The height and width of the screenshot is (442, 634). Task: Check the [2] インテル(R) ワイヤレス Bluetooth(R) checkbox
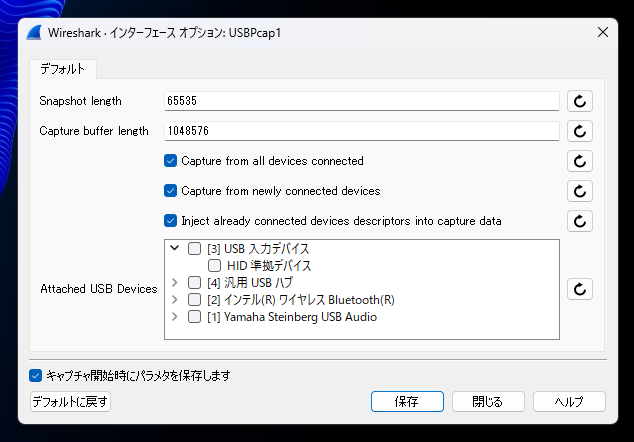194,299
